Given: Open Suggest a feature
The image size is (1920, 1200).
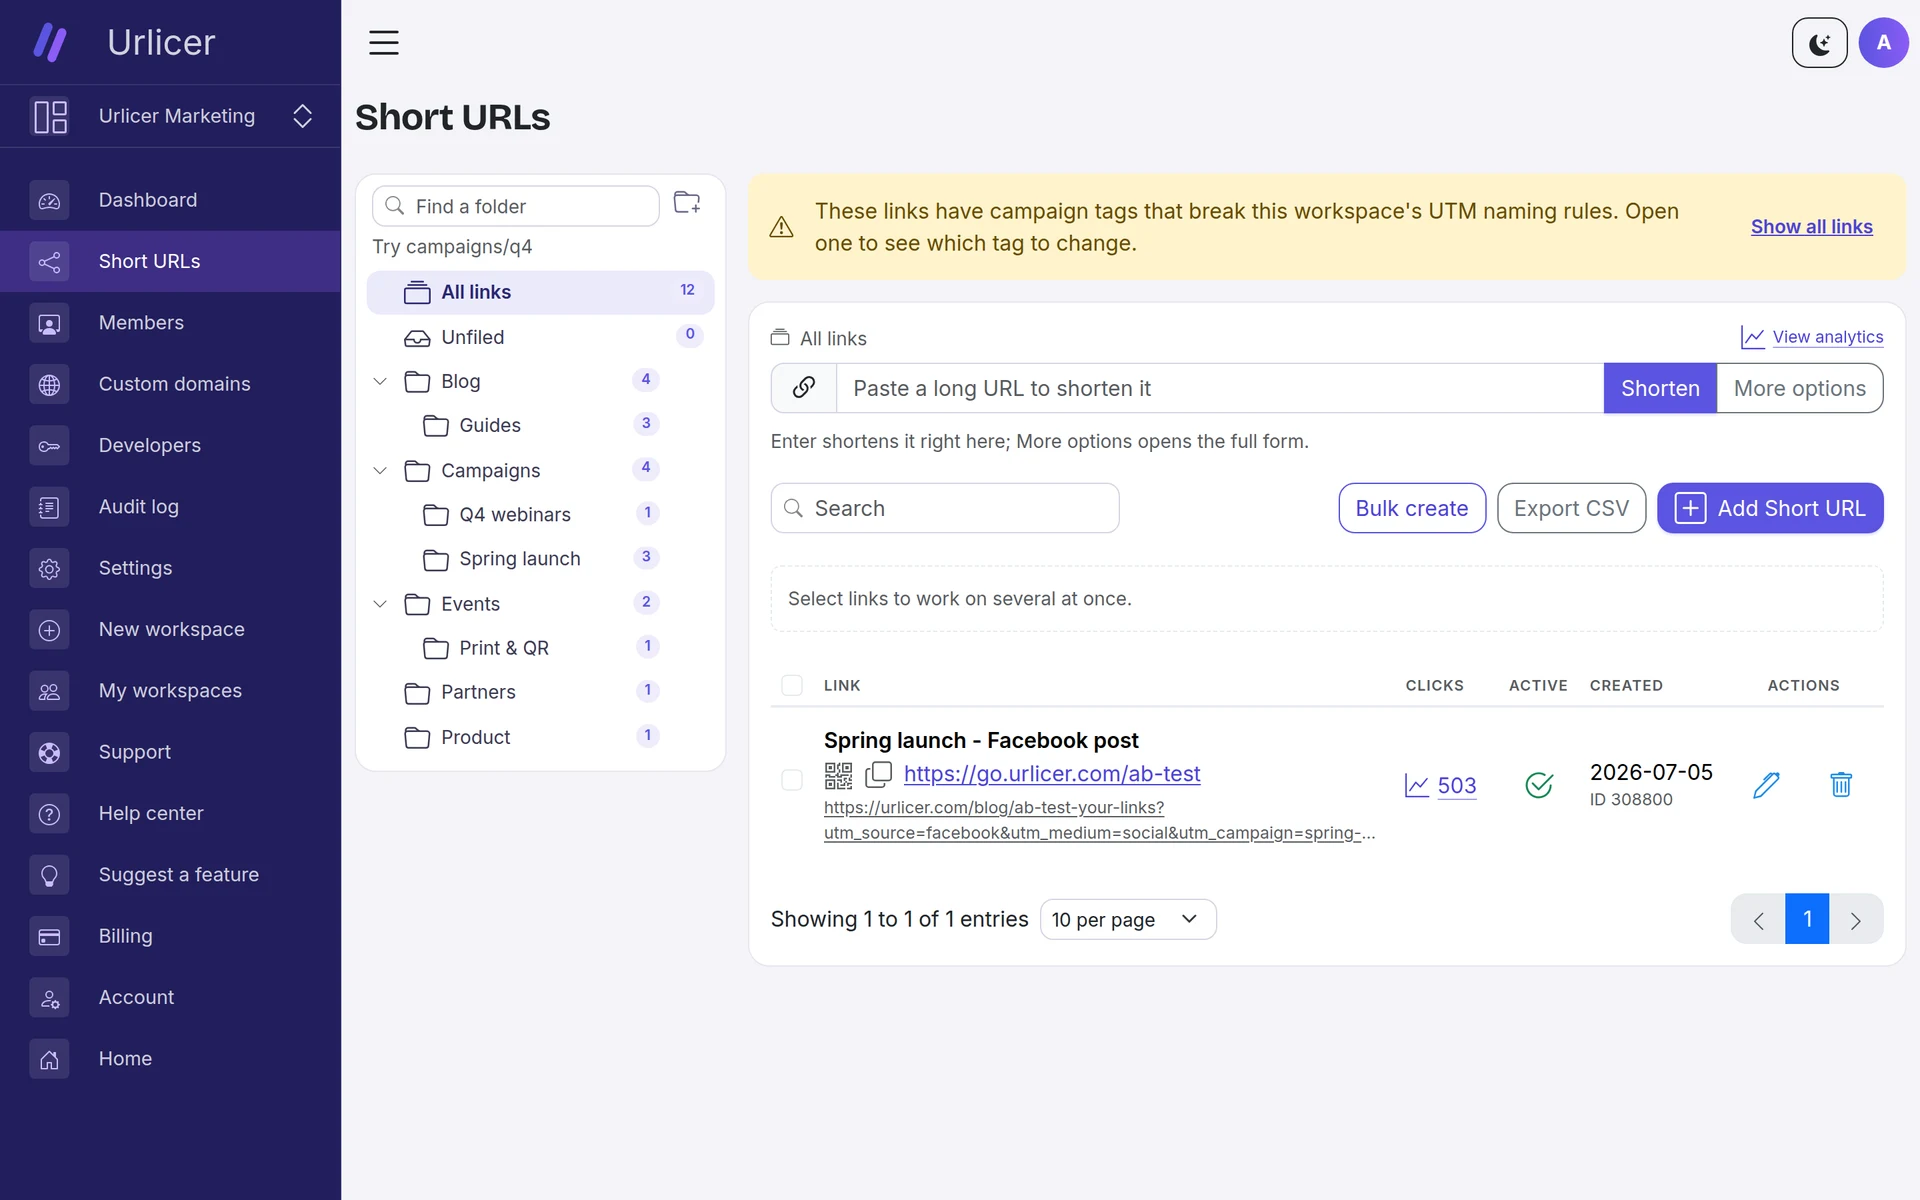Looking at the screenshot, I should pyautogui.click(x=170, y=875).
